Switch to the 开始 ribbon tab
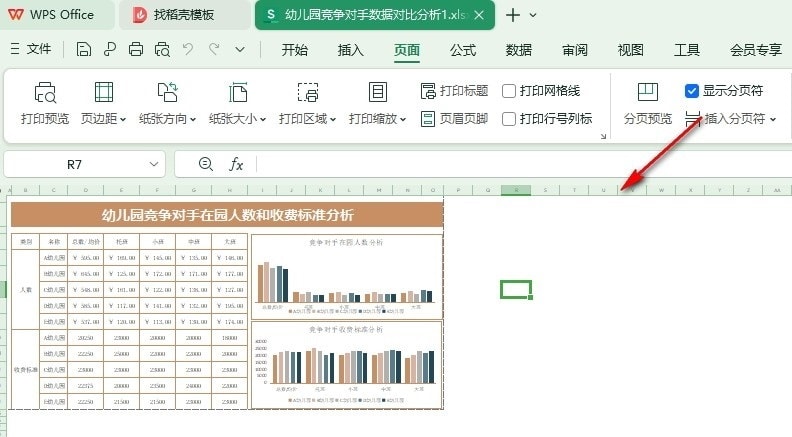 [x=294, y=50]
